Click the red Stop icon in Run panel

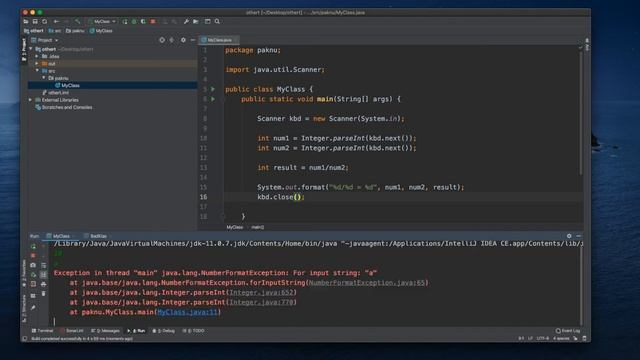(33, 256)
